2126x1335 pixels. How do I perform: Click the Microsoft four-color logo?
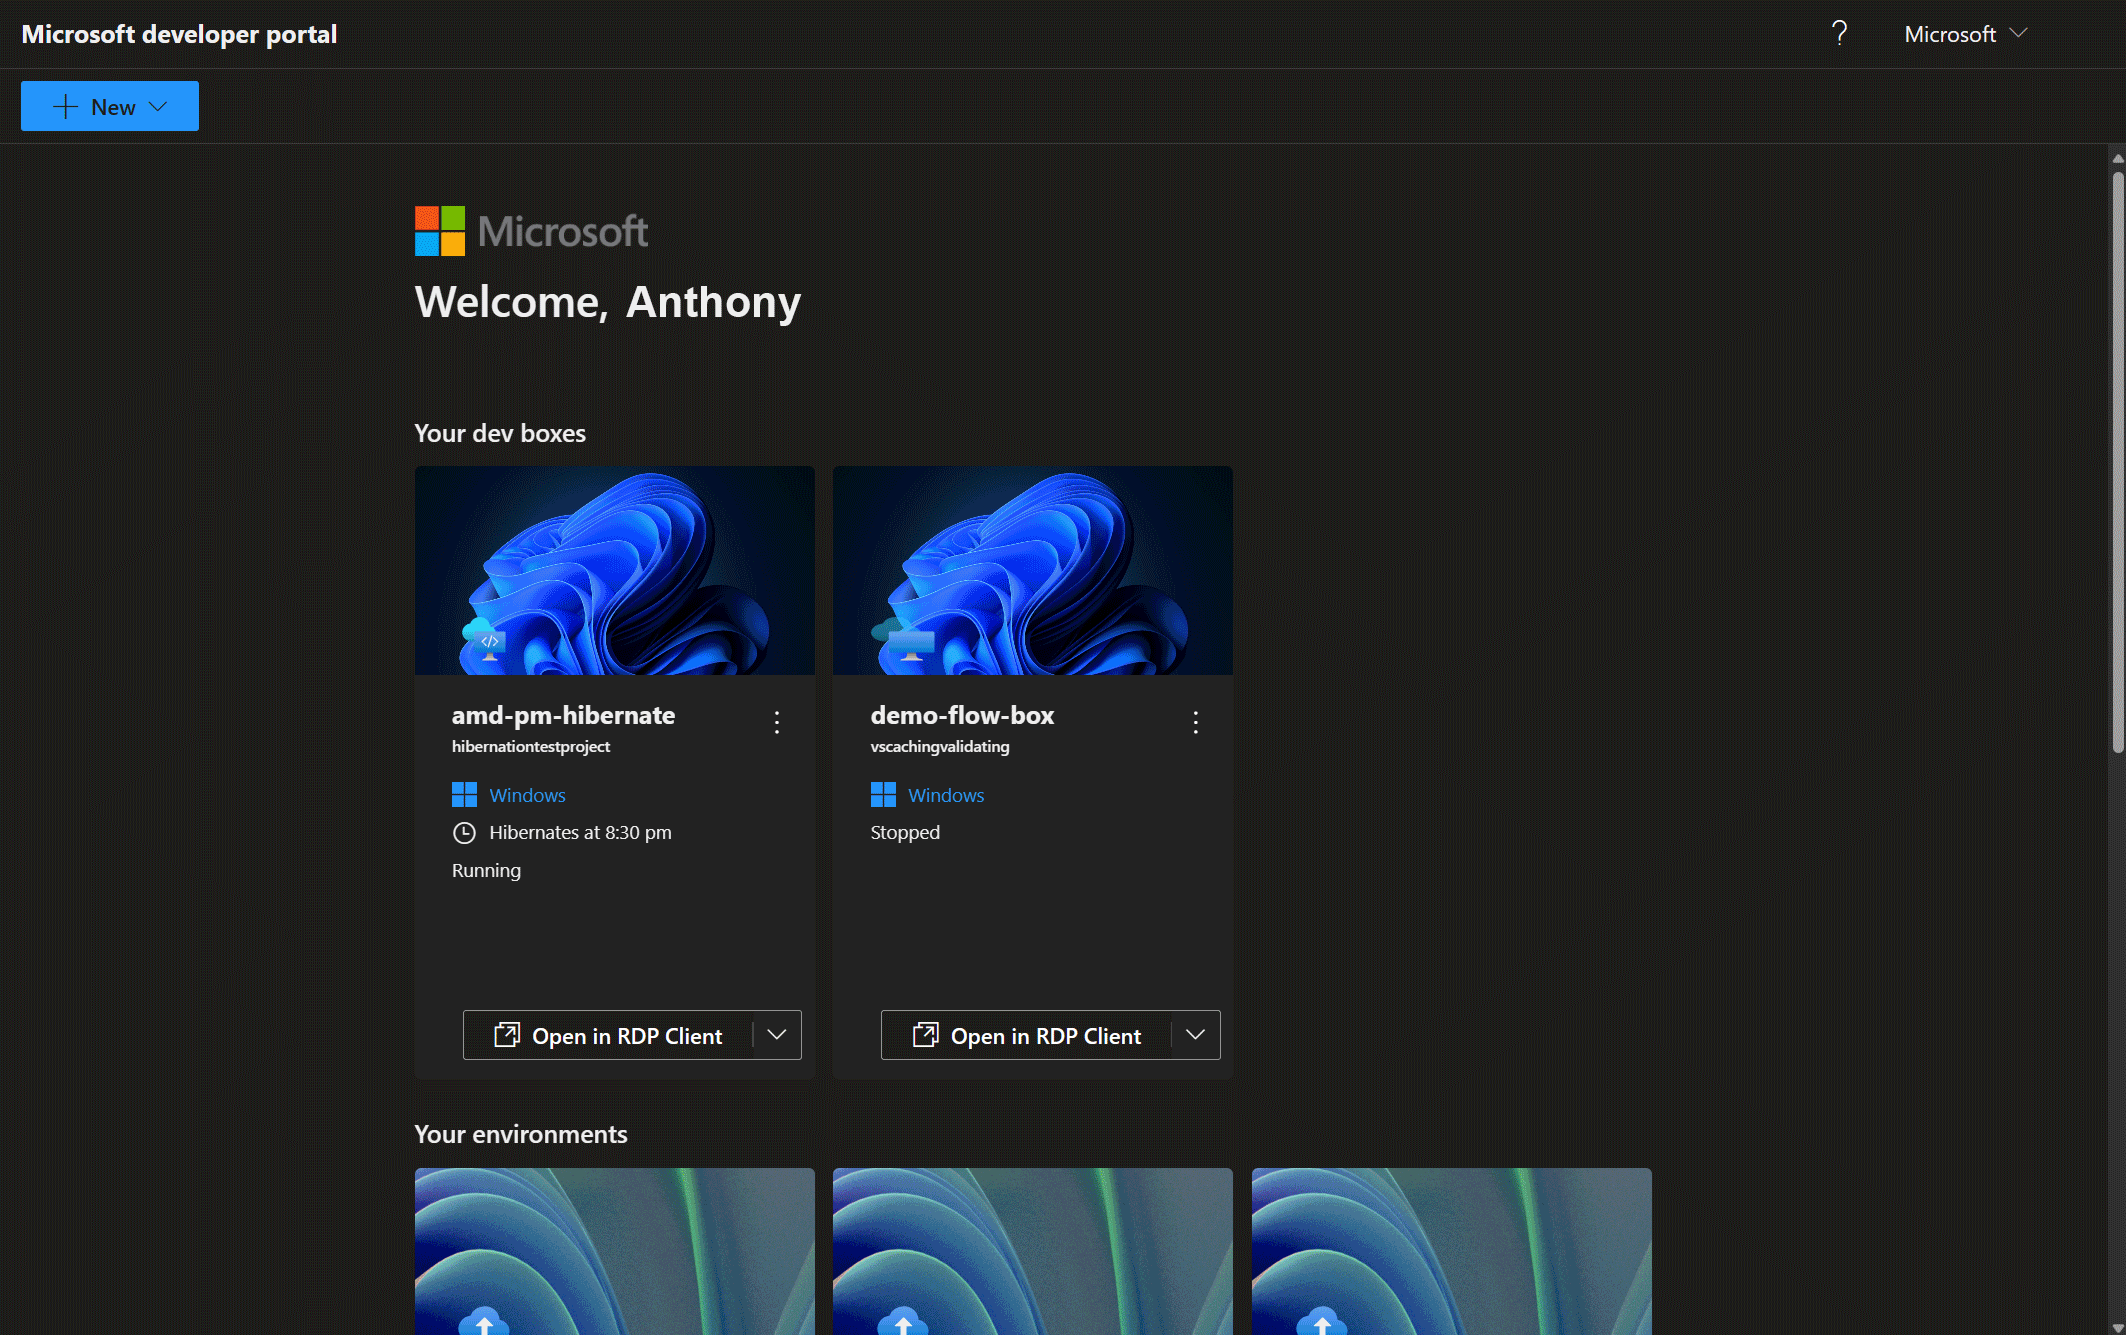(x=440, y=231)
